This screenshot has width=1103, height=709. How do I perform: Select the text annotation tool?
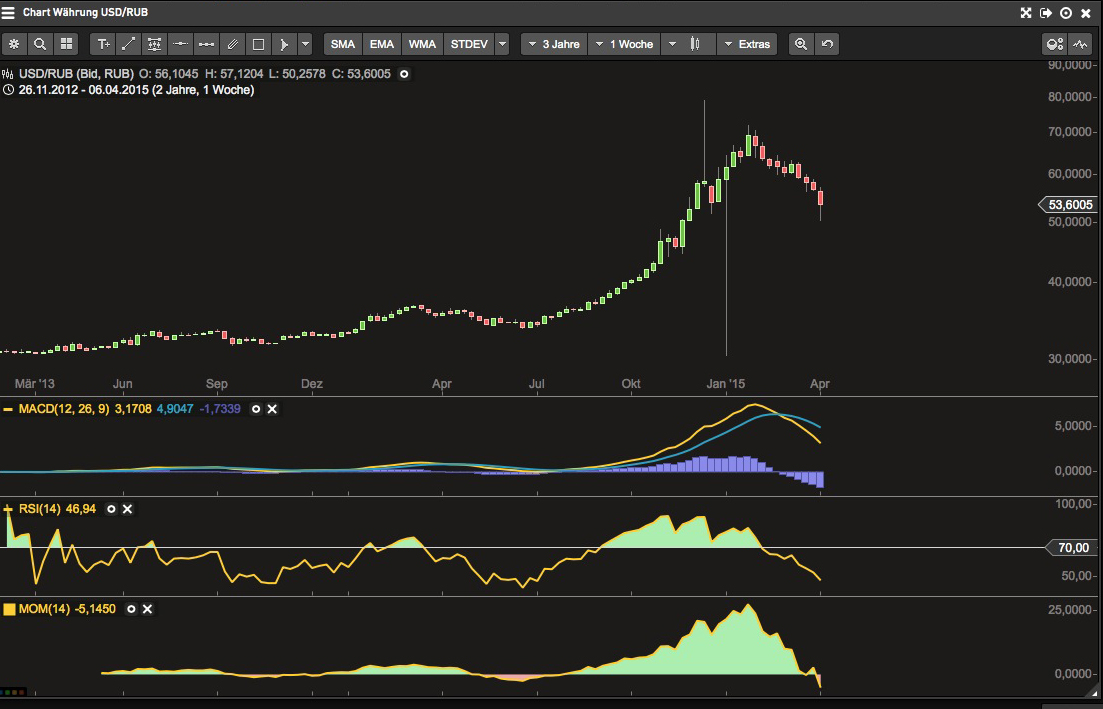(103, 44)
